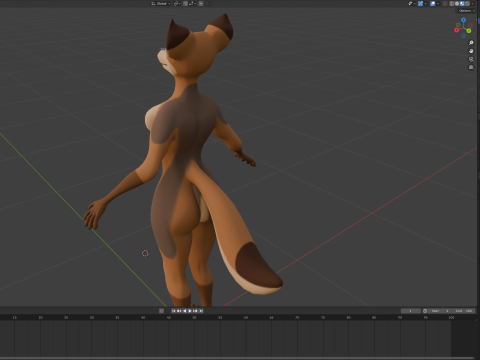480x360 pixels.
Task: Toggle viewport overlays
Action: [433, 3]
